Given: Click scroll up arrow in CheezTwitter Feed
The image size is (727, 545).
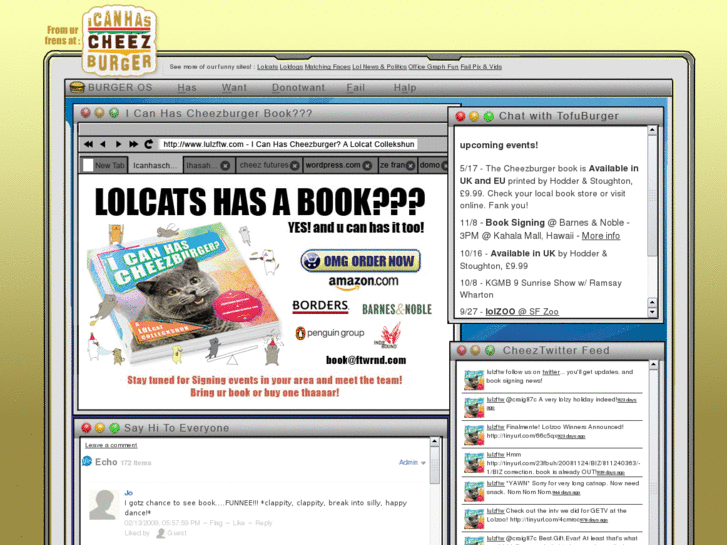Looking at the screenshot, I should (653, 365).
